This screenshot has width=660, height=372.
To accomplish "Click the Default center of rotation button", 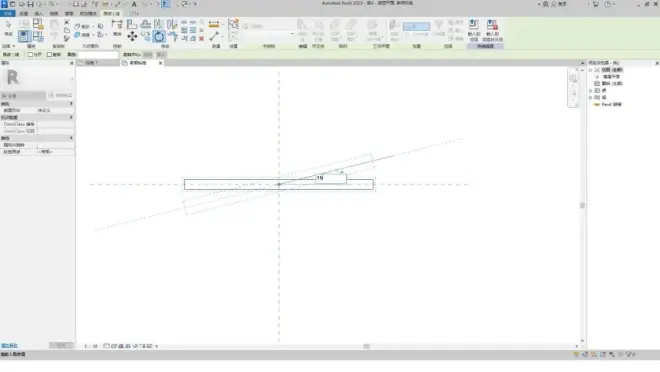I will (161, 54).
